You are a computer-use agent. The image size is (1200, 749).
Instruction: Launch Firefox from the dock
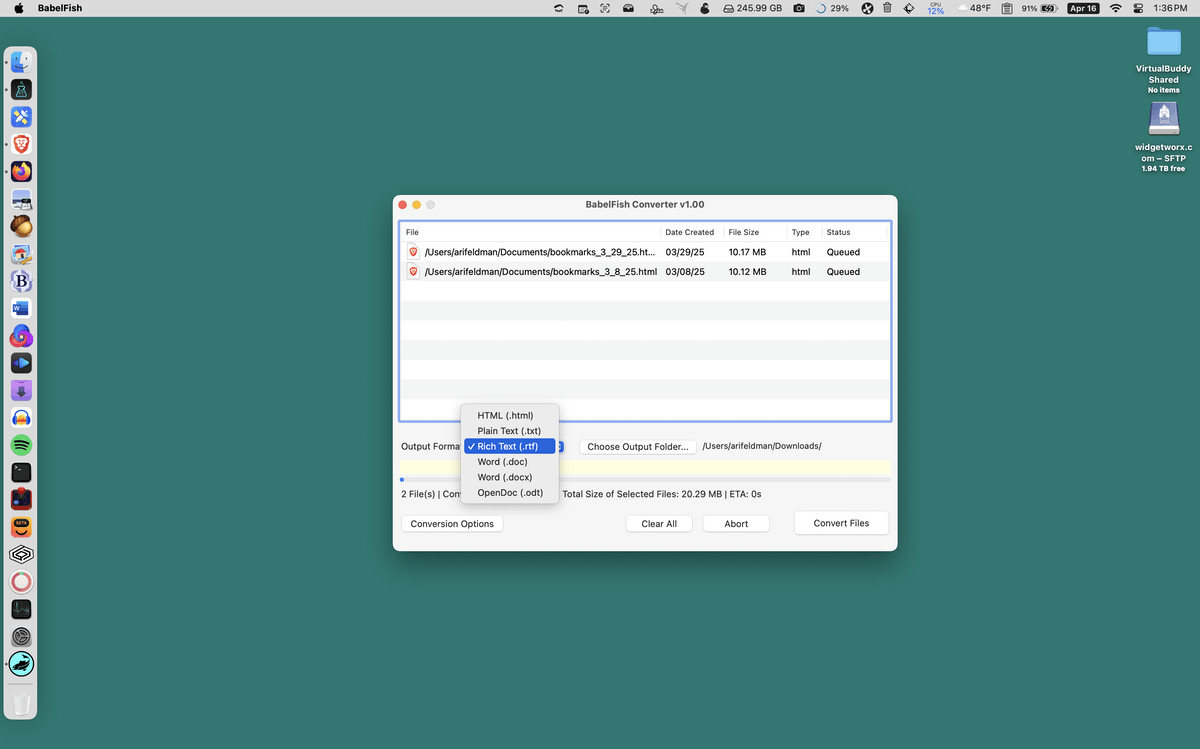click(21, 171)
